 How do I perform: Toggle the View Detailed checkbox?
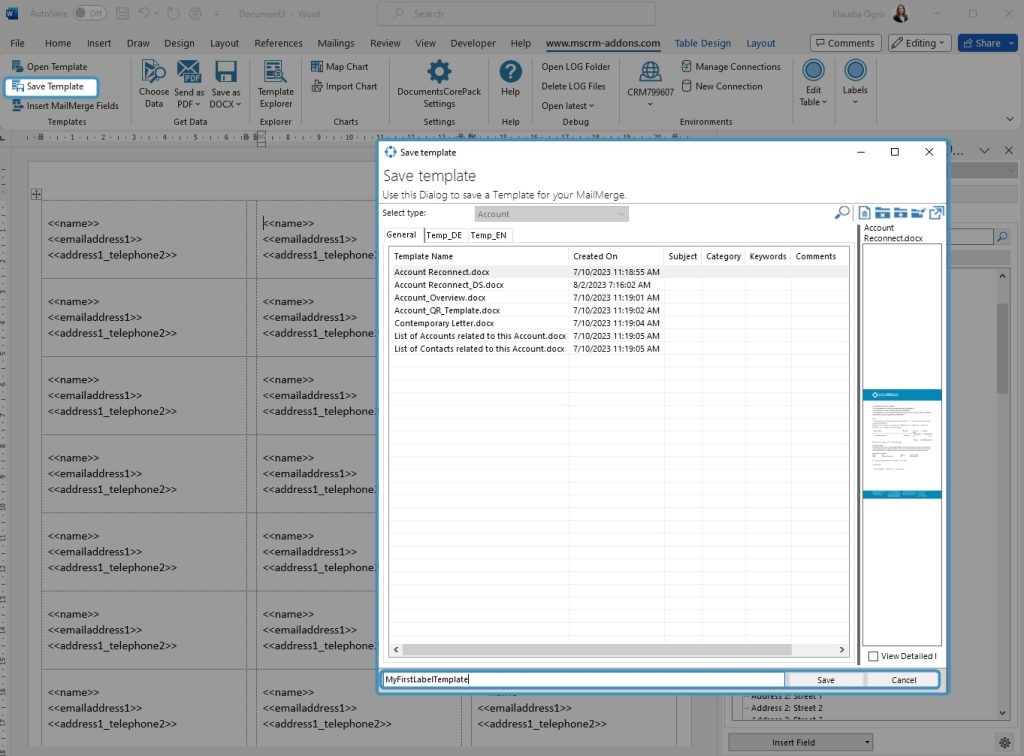873,656
